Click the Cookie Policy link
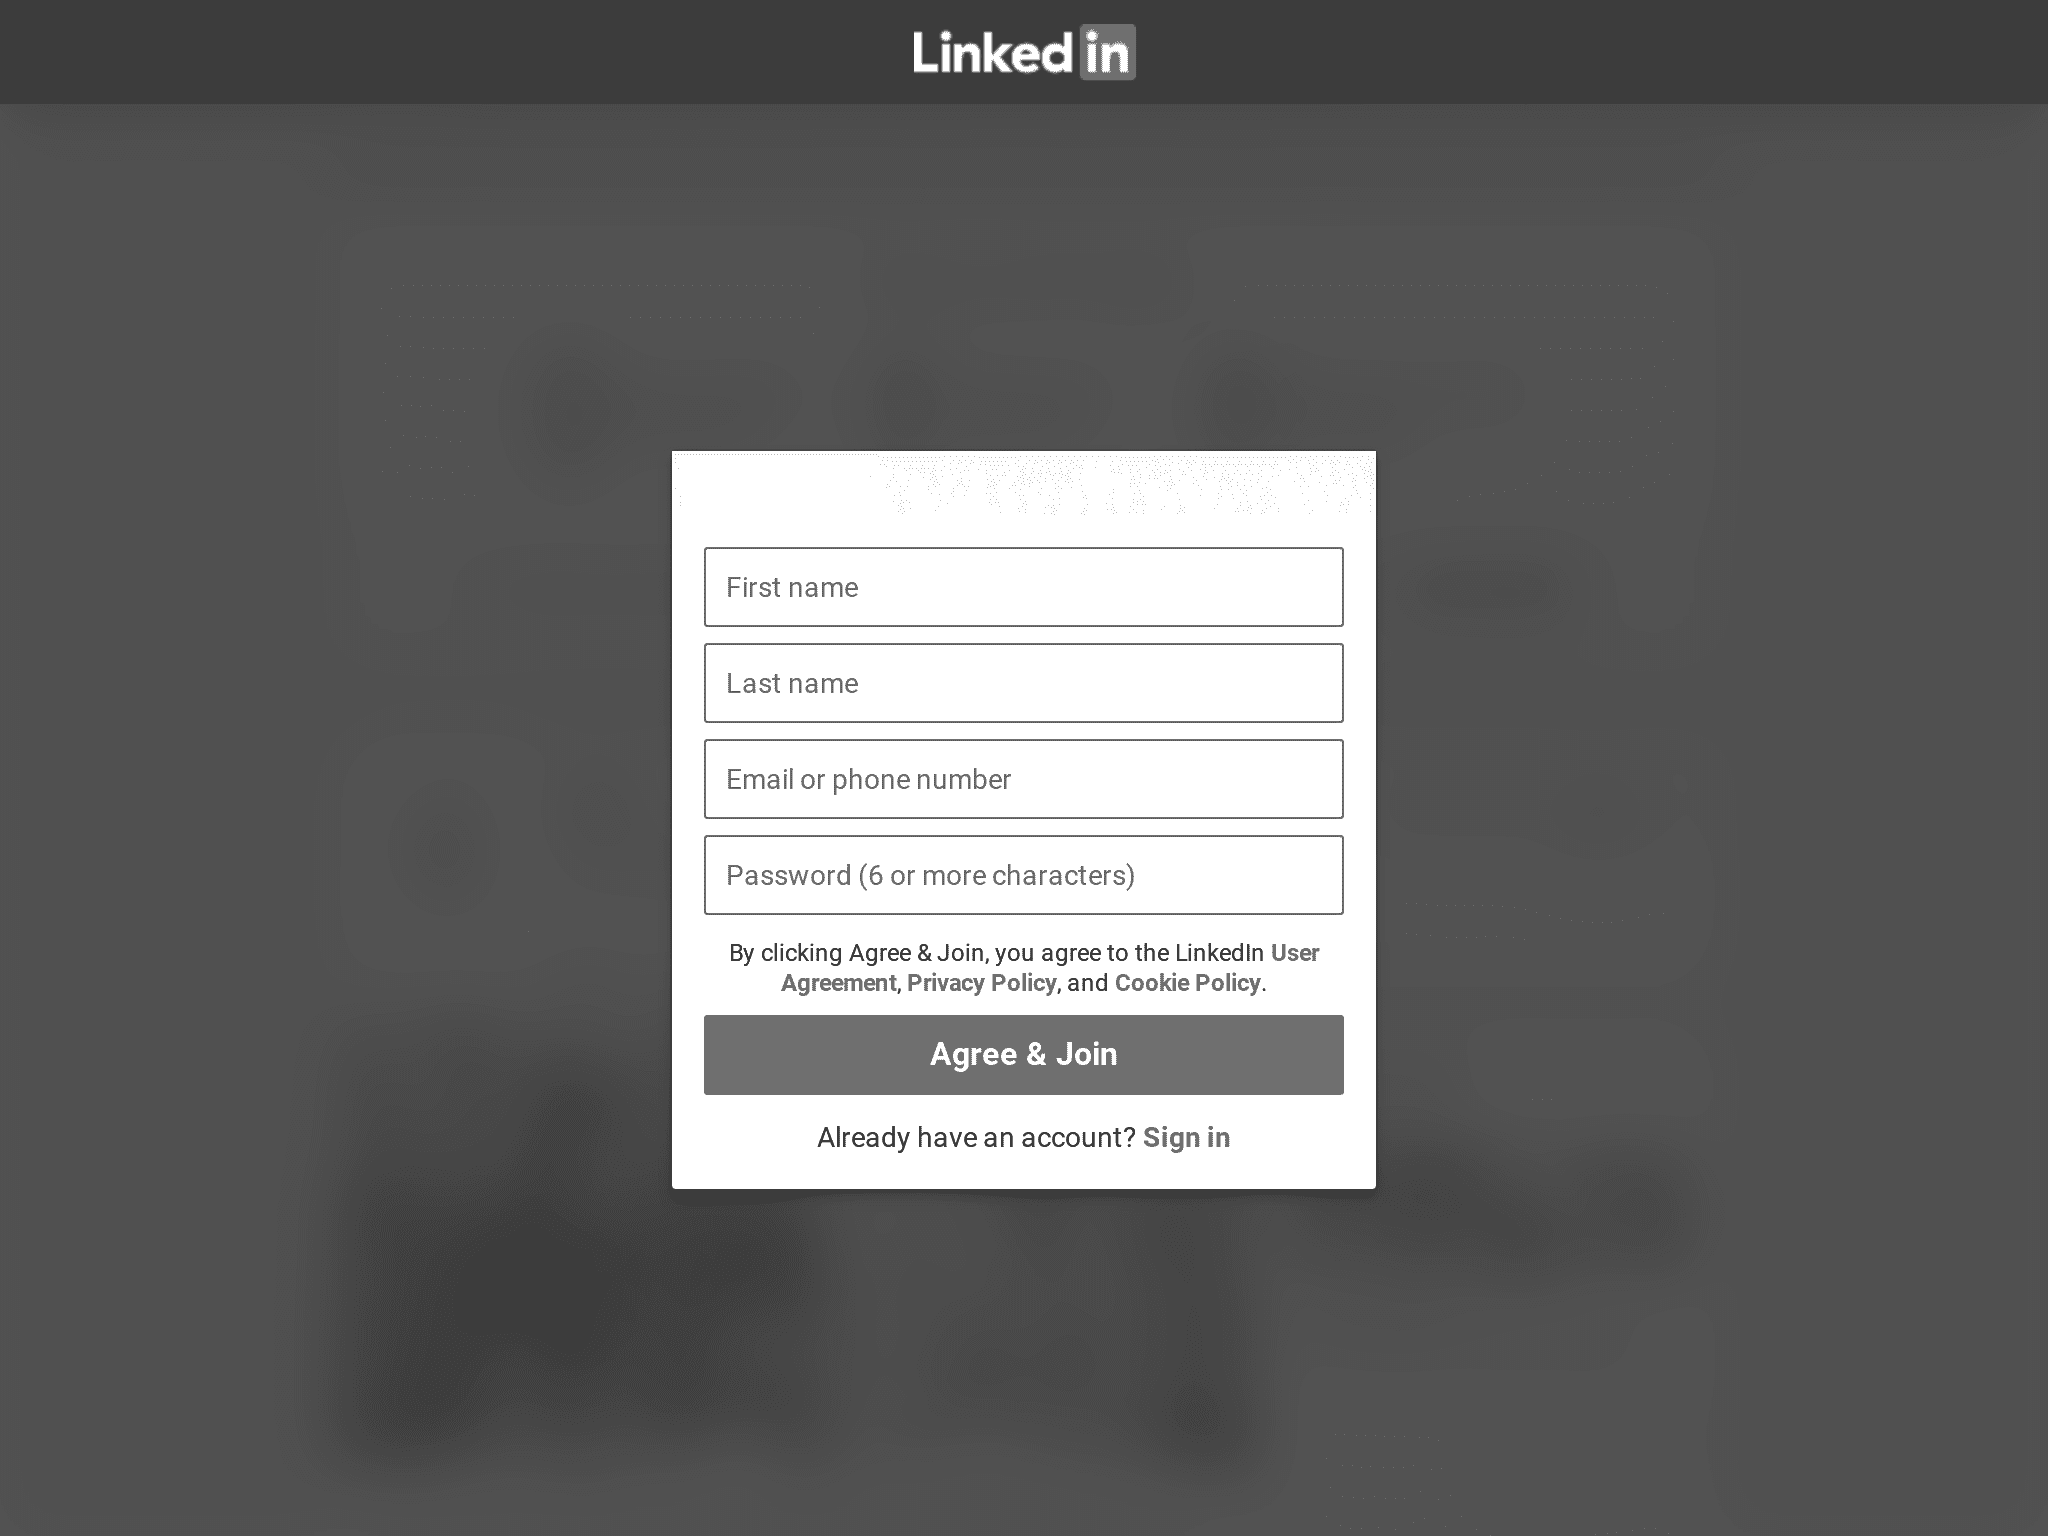 coord(1187,983)
